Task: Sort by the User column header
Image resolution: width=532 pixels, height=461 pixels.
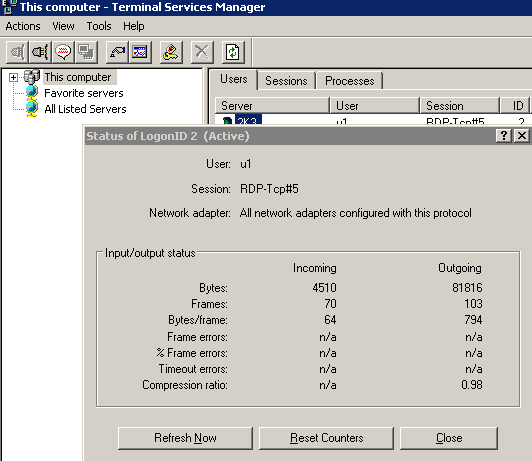Action: point(375,105)
